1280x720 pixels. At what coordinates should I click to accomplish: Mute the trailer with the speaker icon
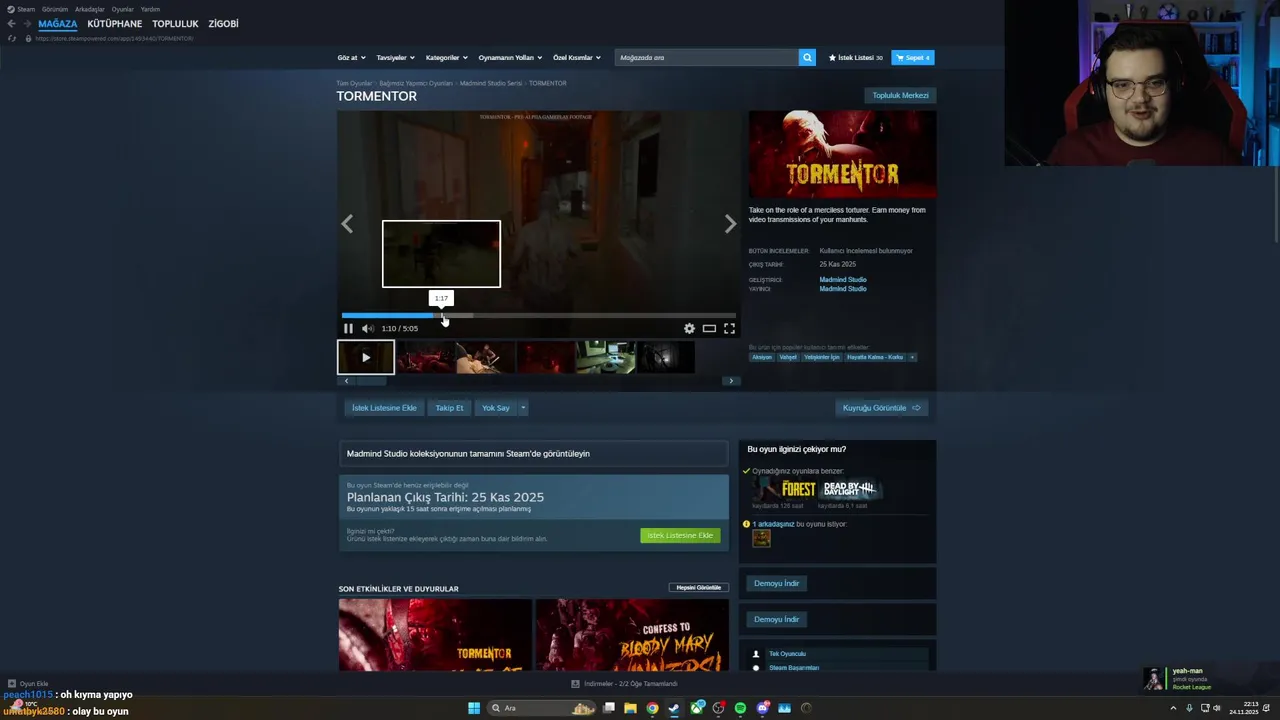[367, 328]
